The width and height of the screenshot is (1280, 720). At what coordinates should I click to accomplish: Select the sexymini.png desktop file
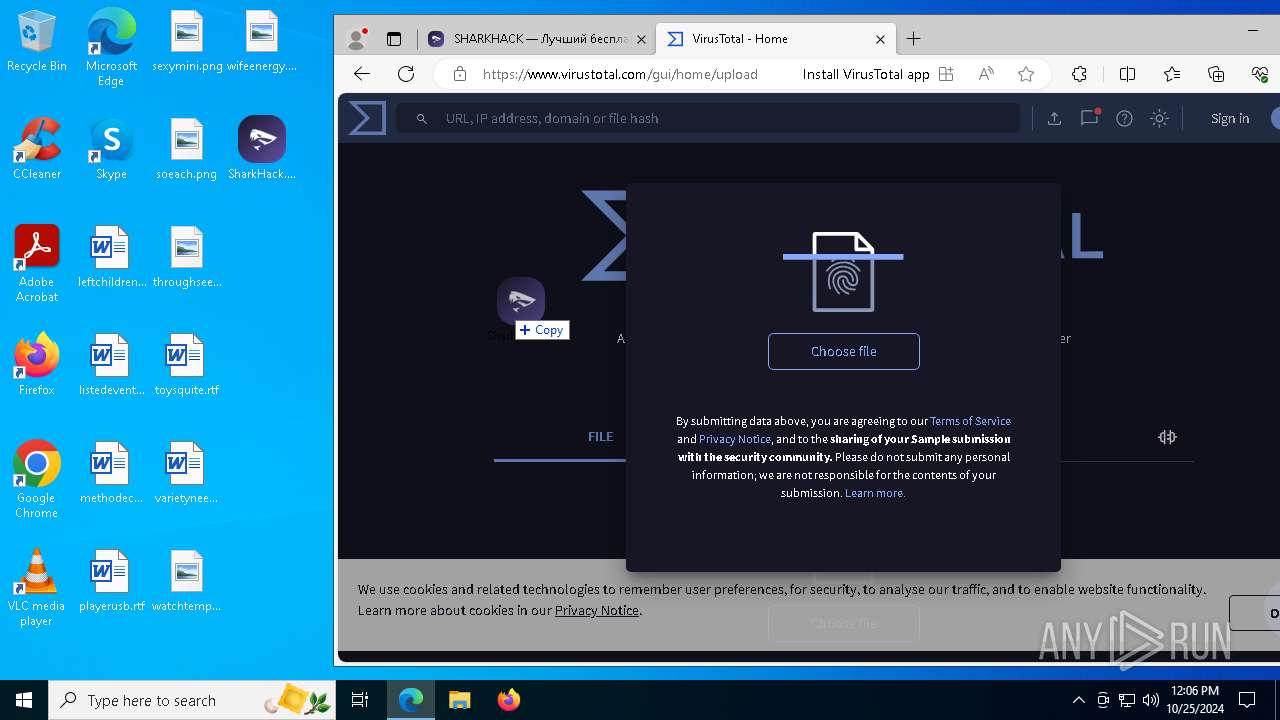point(187,42)
